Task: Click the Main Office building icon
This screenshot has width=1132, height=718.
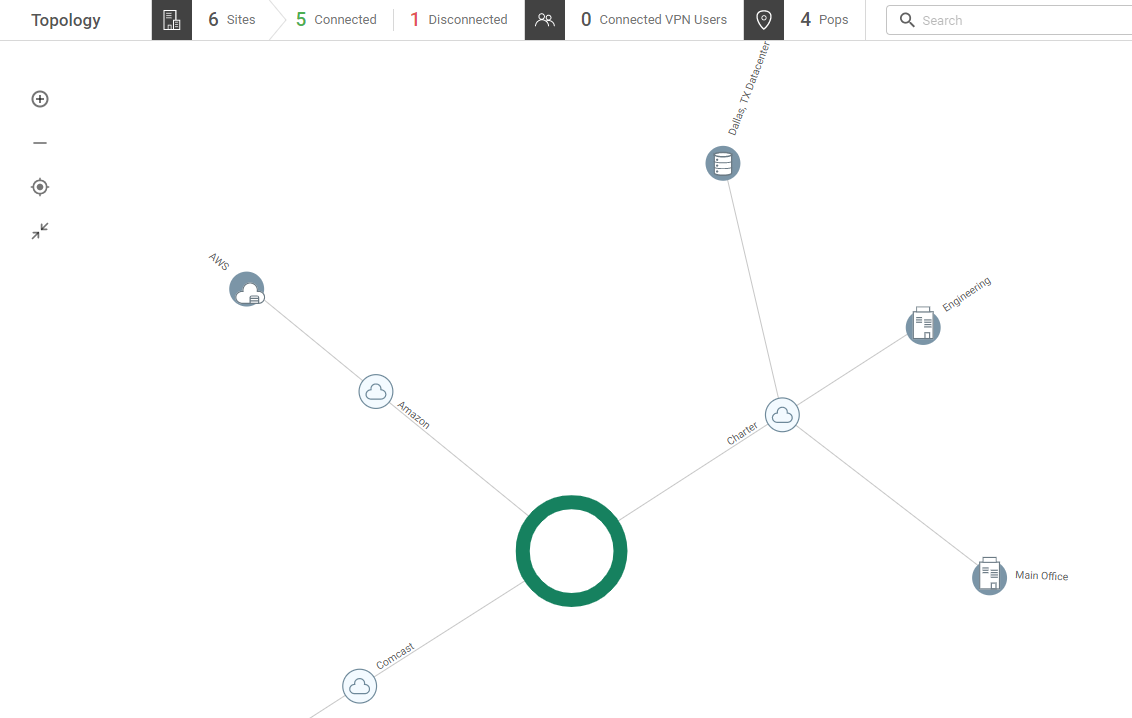Action: pyautogui.click(x=989, y=575)
